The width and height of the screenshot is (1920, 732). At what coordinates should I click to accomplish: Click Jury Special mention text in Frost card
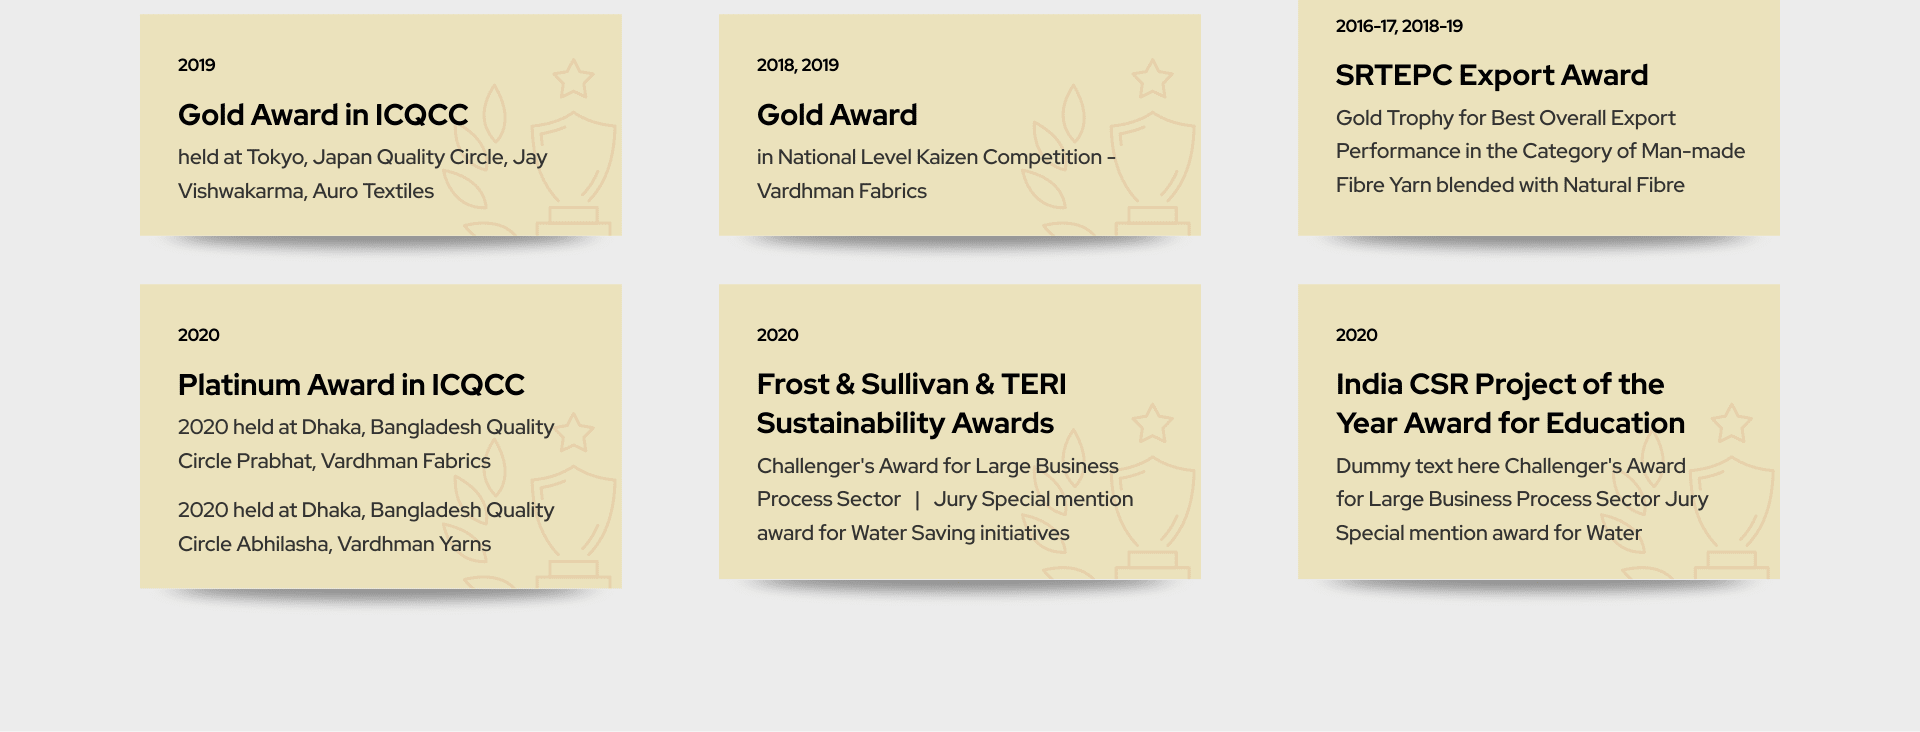pyautogui.click(x=1033, y=499)
